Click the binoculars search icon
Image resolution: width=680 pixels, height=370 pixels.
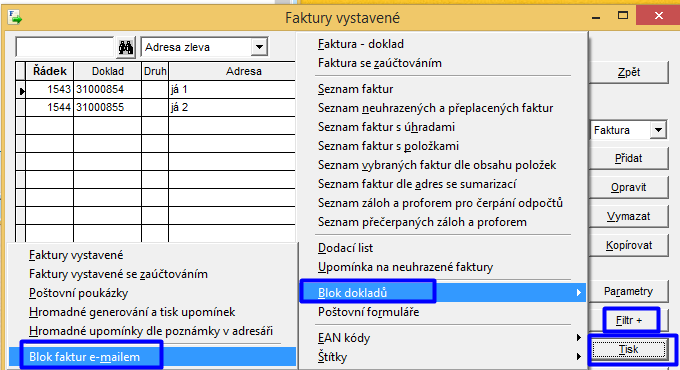pyautogui.click(x=126, y=47)
